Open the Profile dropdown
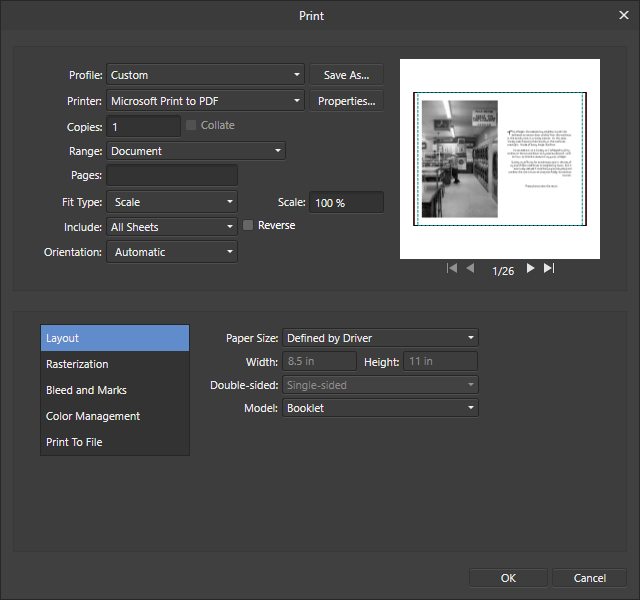Screen dimensions: 640x600 pyautogui.click(x=205, y=75)
